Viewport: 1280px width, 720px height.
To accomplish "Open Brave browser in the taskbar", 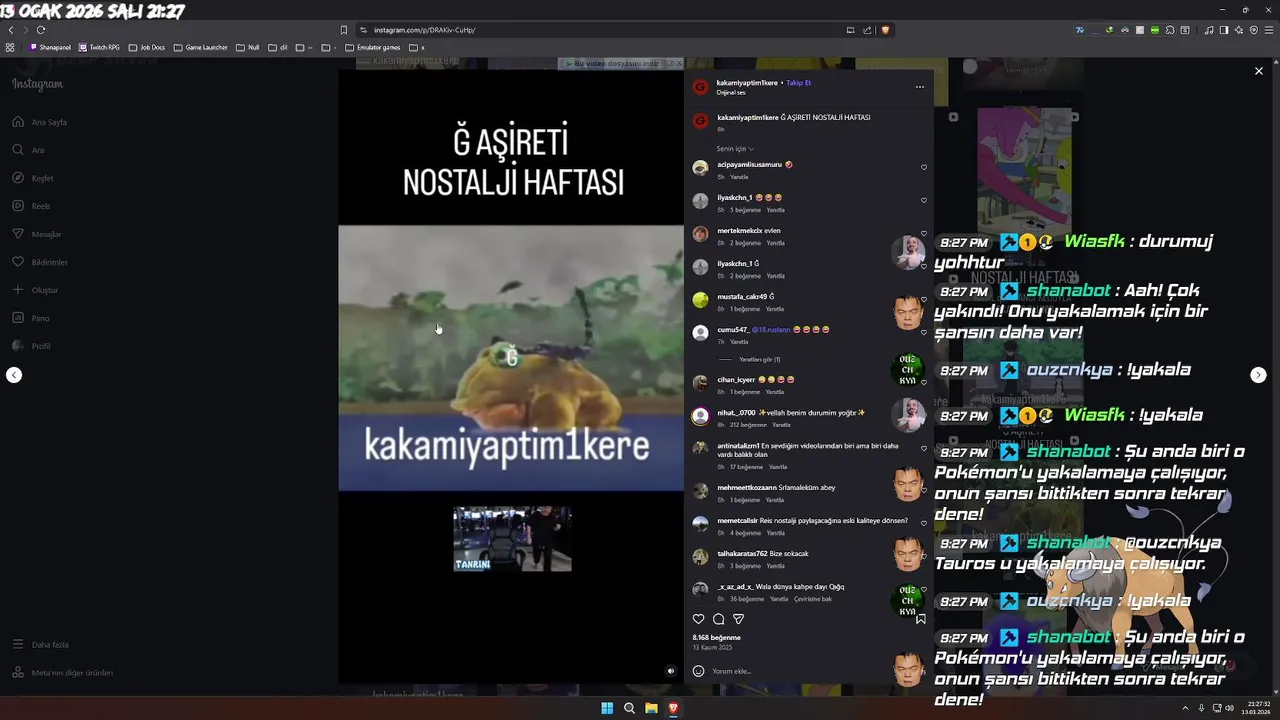I will click(673, 708).
